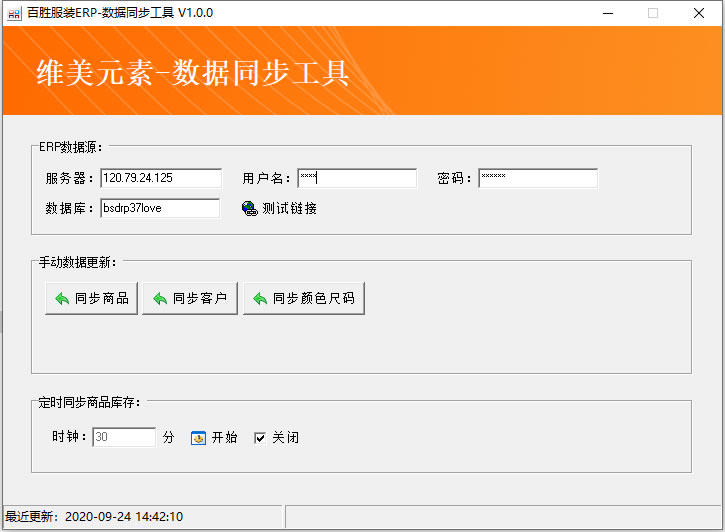725x532 pixels.
Task: Toggle the 关闭 checkbox
Action: [260, 438]
